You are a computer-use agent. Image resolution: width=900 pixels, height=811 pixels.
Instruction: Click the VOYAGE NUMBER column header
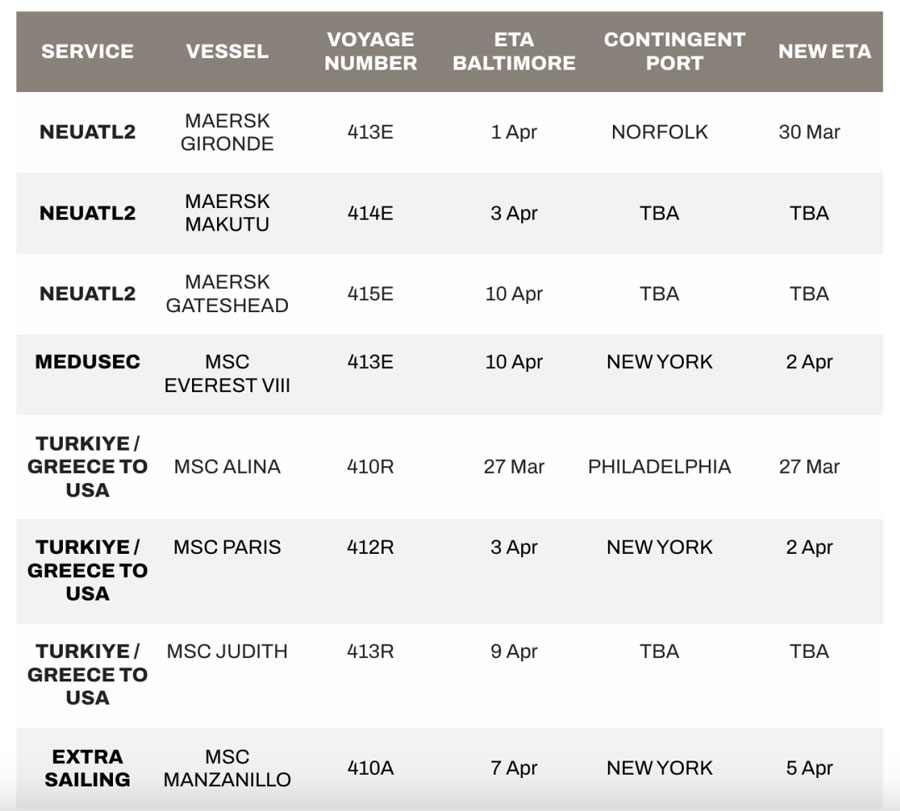pos(371,51)
